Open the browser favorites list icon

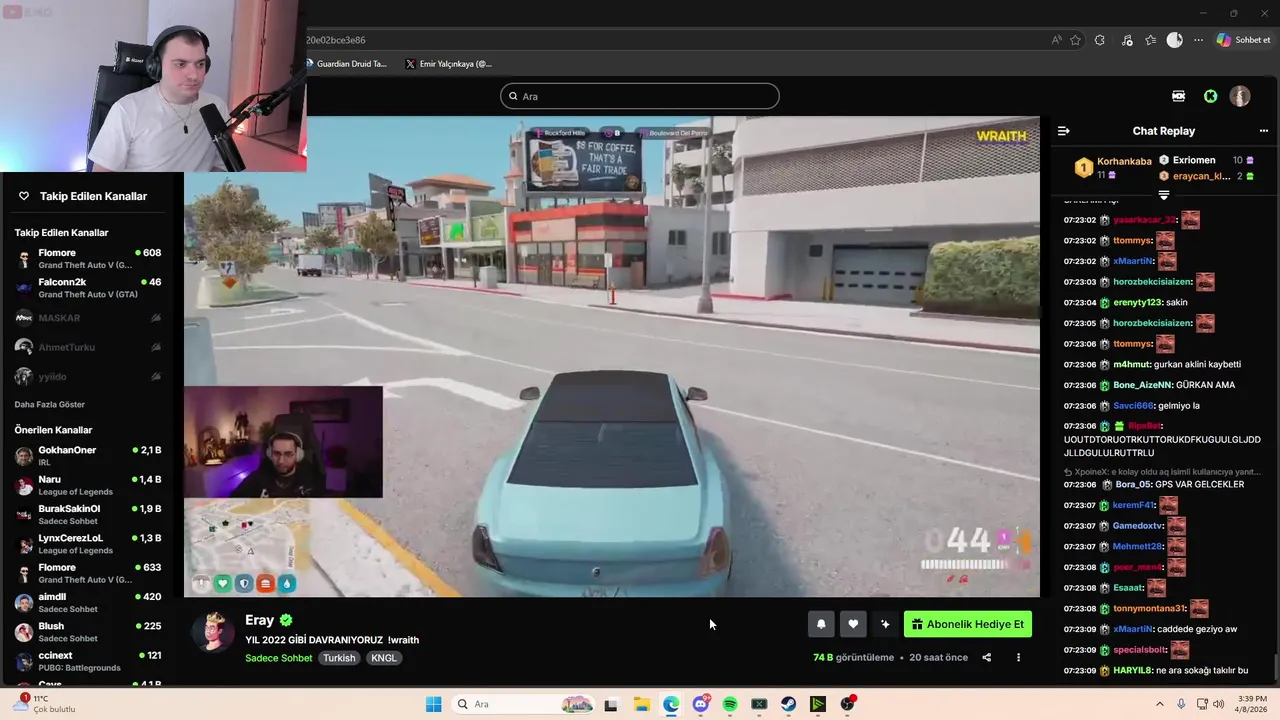(x=1151, y=40)
